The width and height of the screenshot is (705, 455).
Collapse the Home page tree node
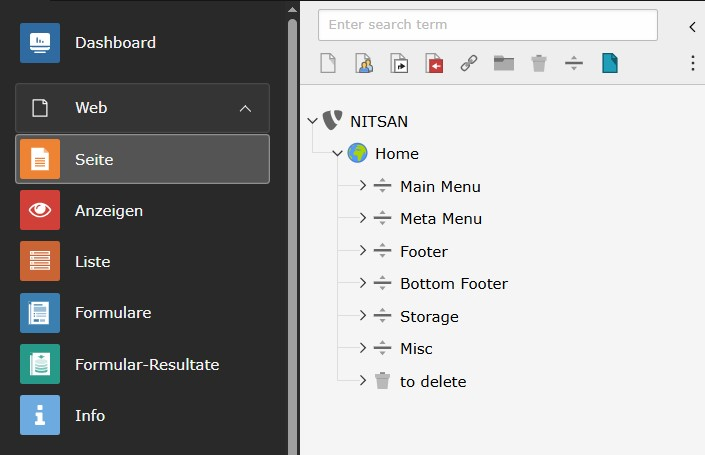pos(337,154)
